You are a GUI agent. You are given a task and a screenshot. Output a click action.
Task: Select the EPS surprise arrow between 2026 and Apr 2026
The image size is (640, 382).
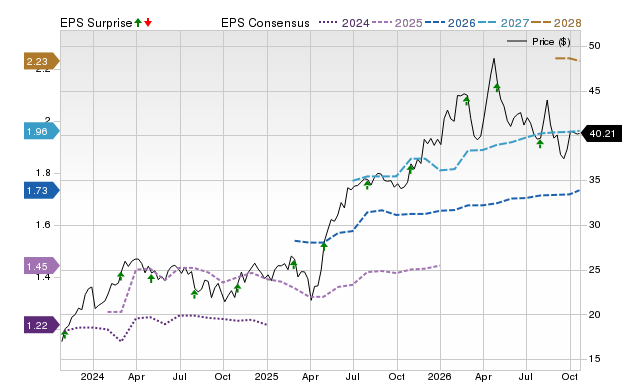point(467,100)
